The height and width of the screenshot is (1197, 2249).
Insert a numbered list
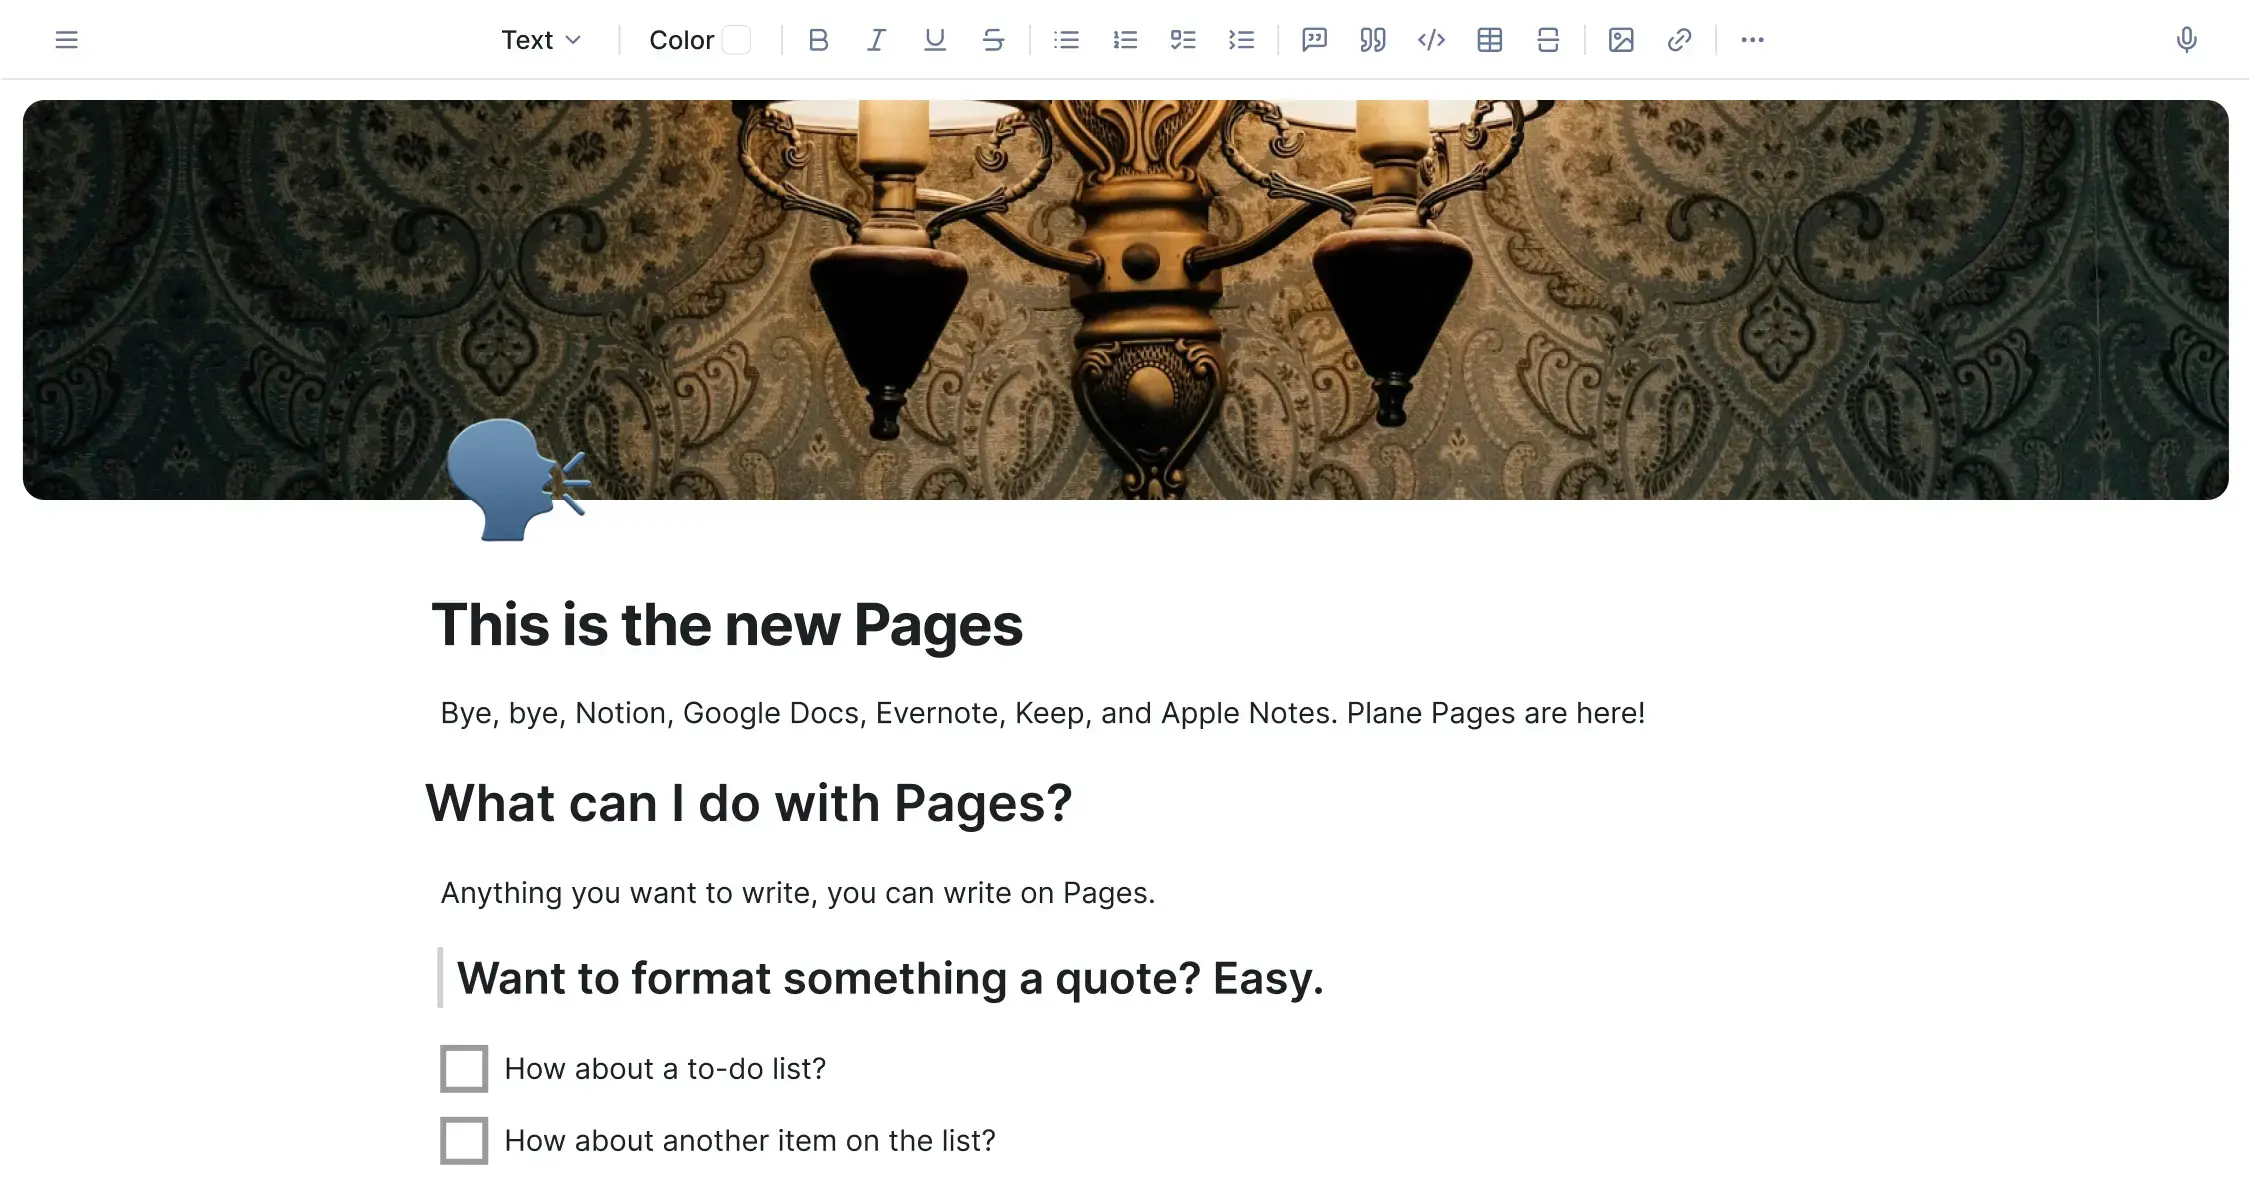pos(1125,40)
